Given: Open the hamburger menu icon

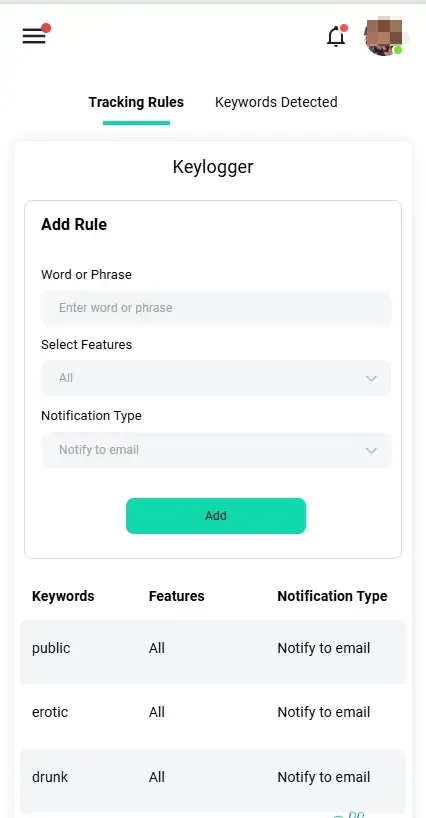Looking at the screenshot, I should 34,36.
